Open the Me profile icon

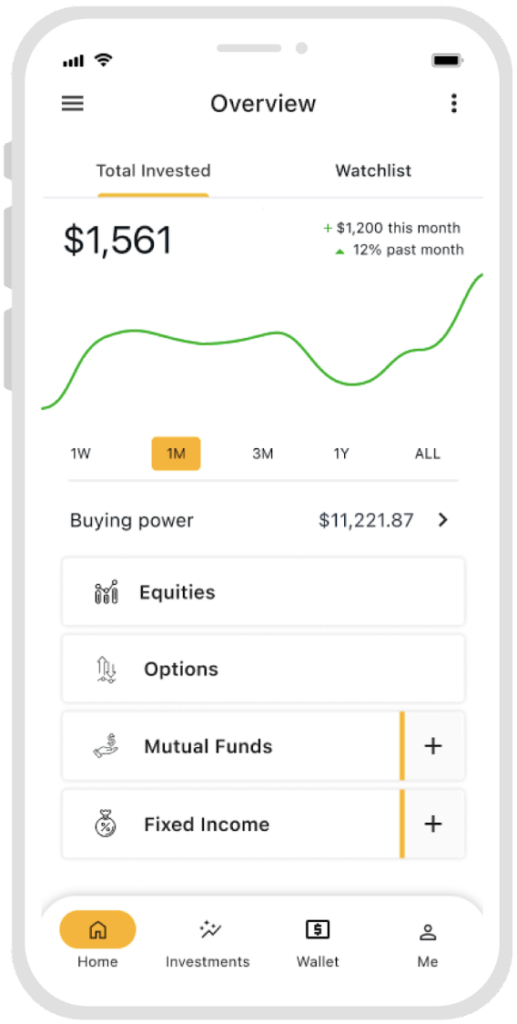click(428, 942)
